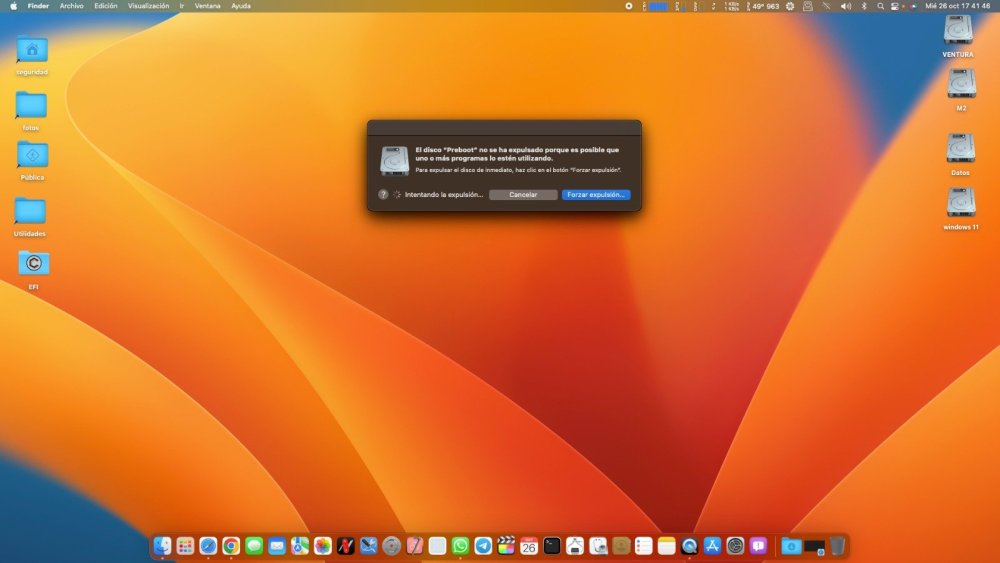Select the fotos folder on desktop
The image size is (1000, 563).
click(x=31, y=105)
